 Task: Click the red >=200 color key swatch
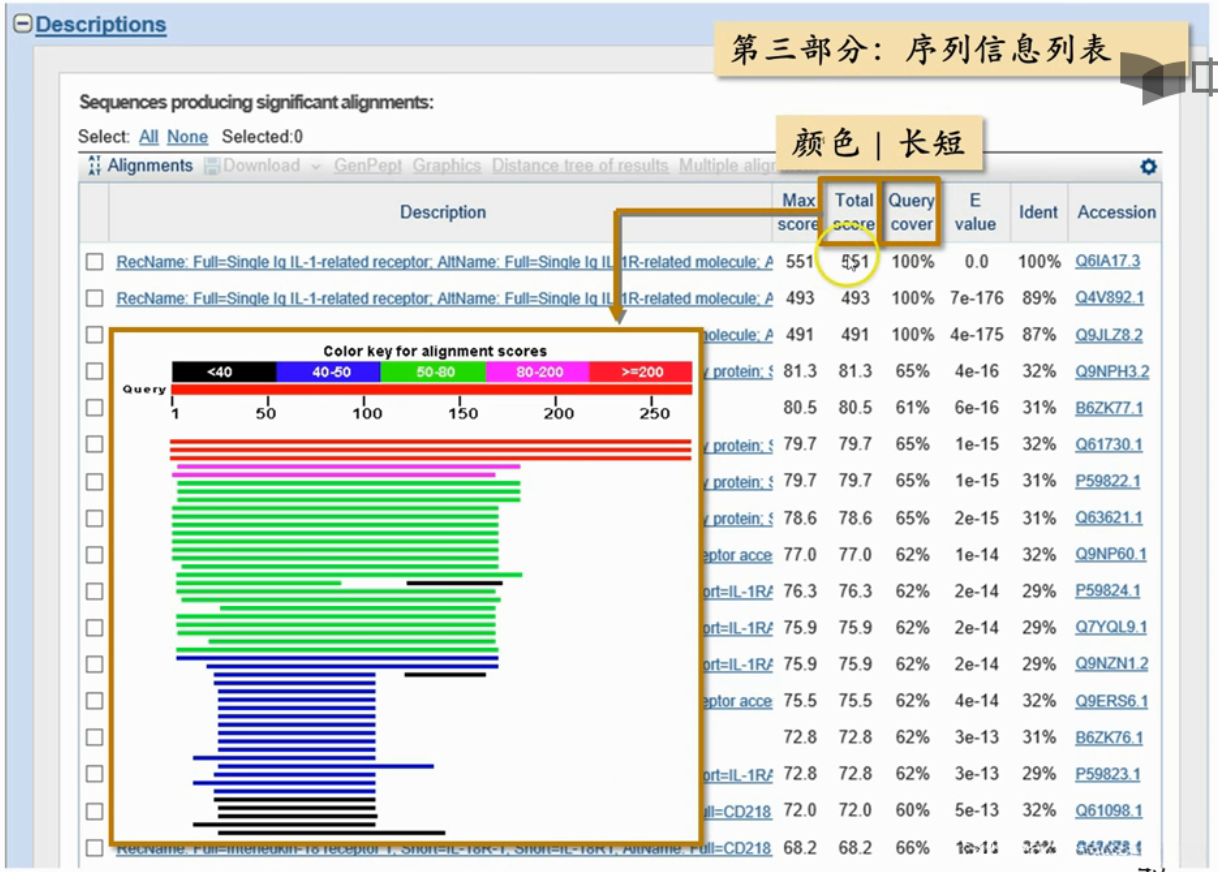click(640, 372)
